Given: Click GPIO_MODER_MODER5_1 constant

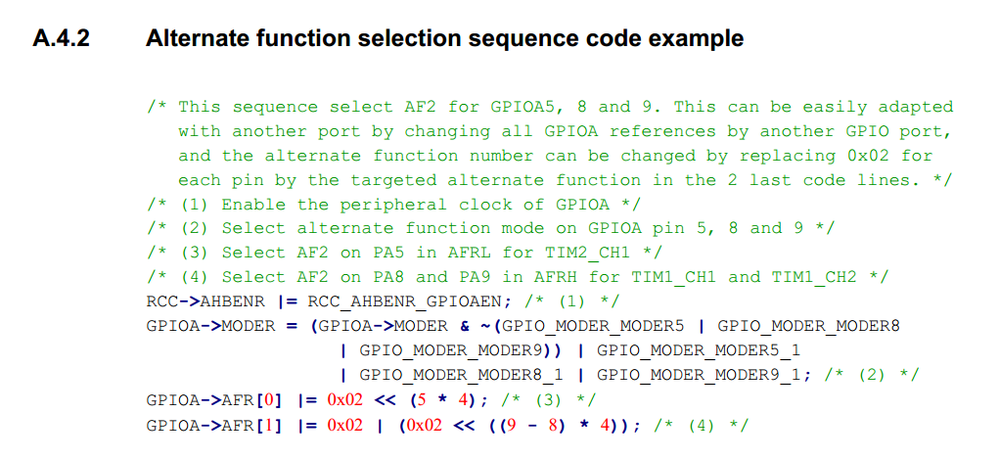Looking at the screenshot, I should coord(699,351).
